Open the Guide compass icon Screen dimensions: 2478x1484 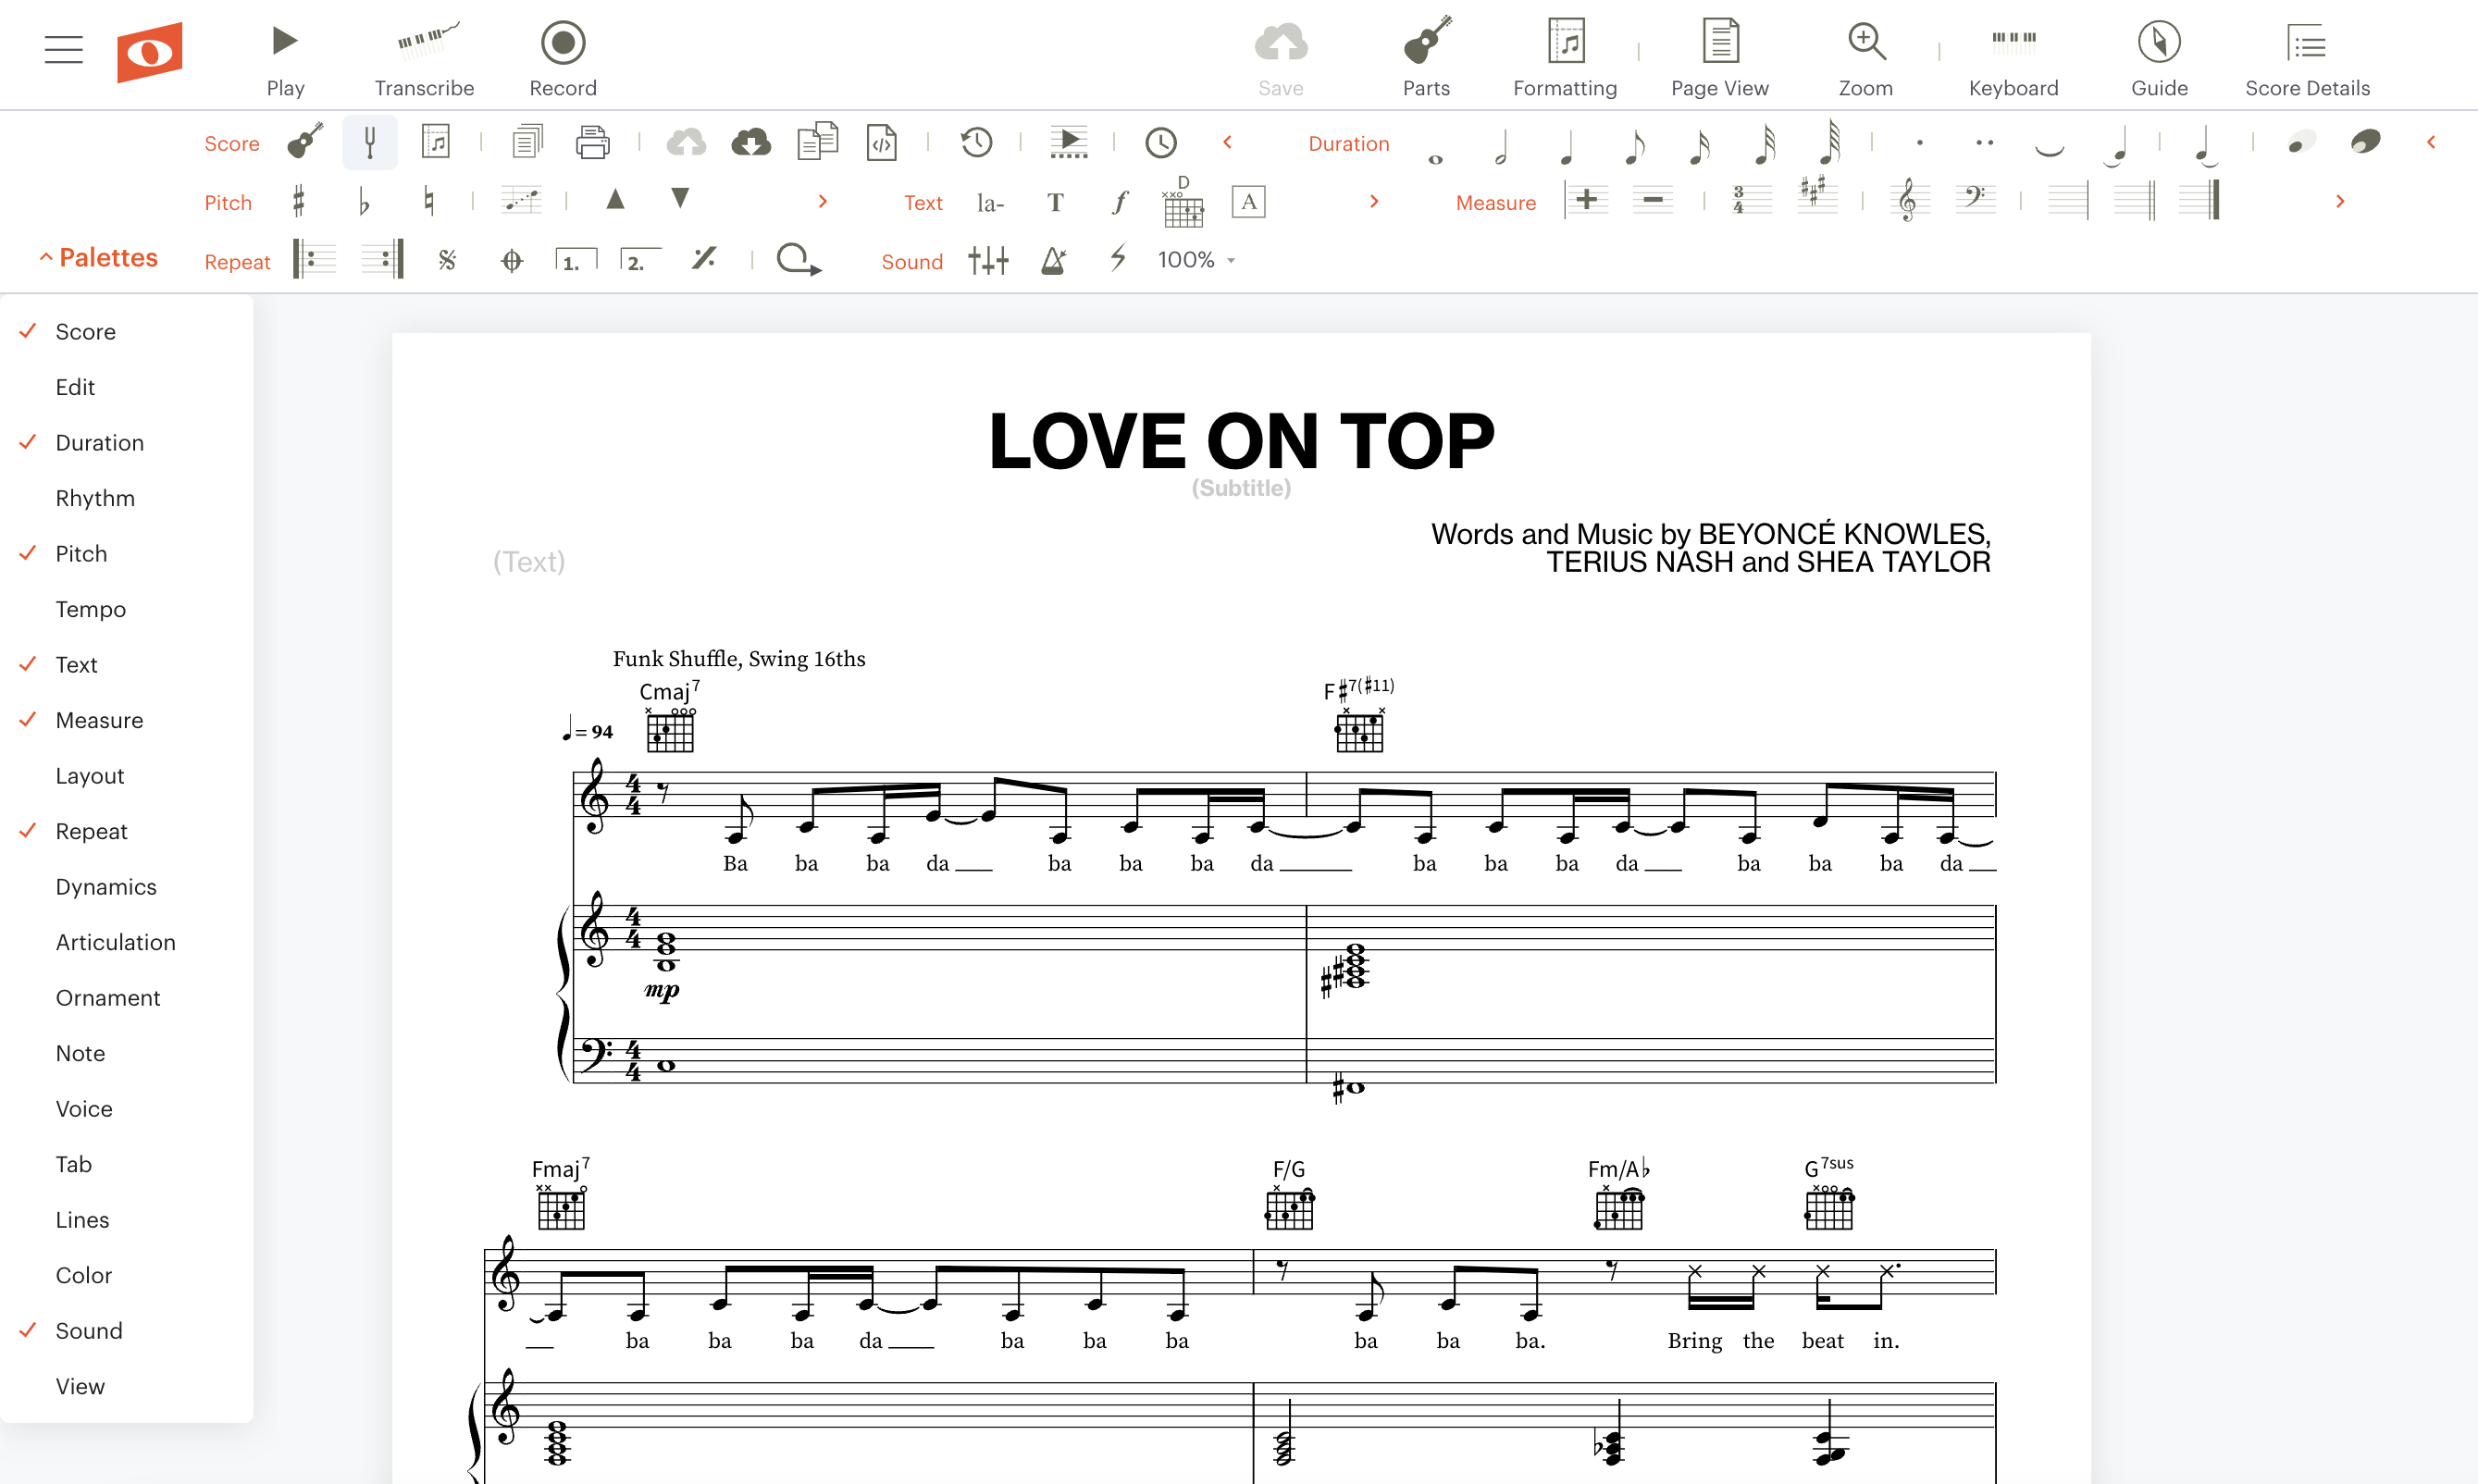coord(2160,59)
